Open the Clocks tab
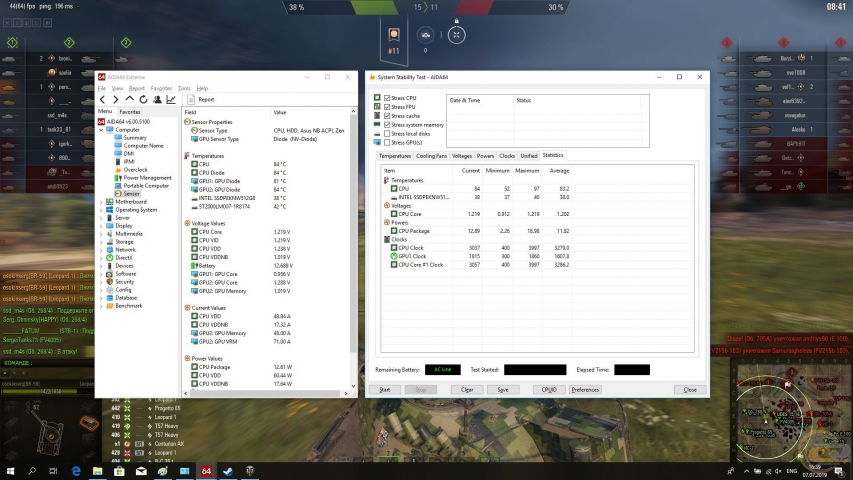Viewport: 853px width, 480px height. point(507,156)
